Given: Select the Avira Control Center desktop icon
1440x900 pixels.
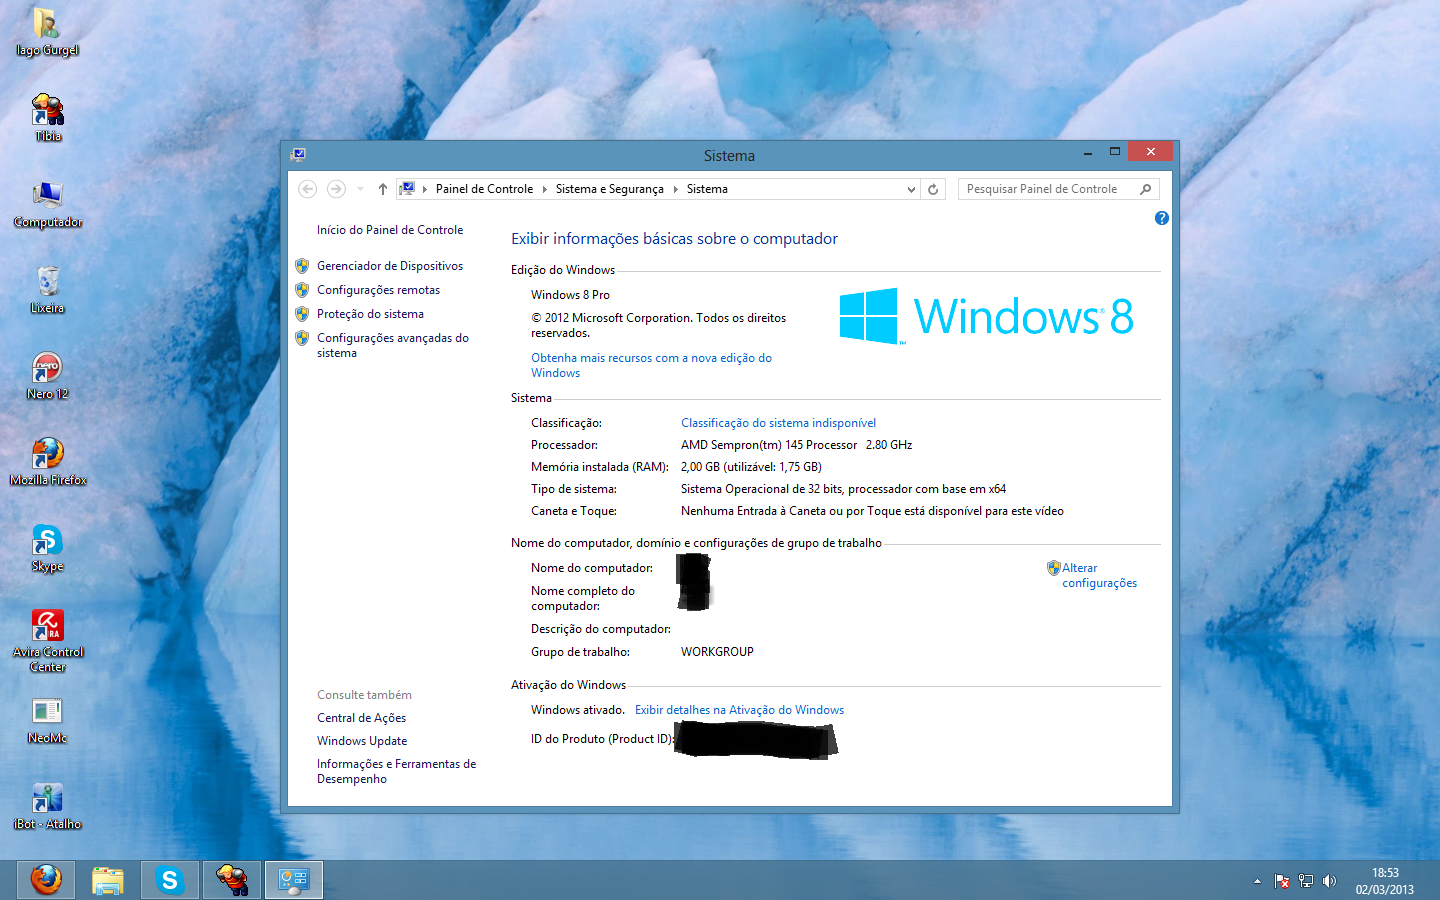Looking at the screenshot, I should tap(48, 641).
